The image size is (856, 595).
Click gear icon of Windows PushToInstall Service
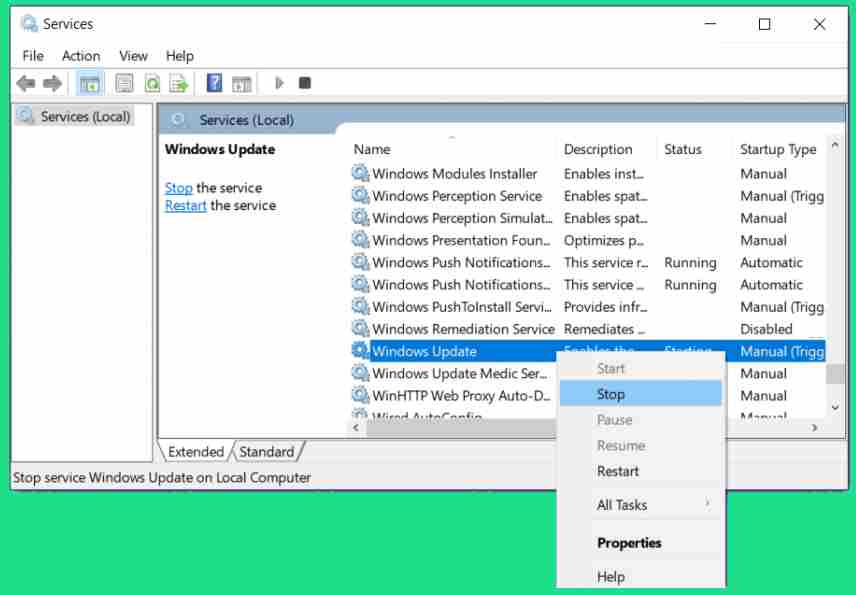360,306
